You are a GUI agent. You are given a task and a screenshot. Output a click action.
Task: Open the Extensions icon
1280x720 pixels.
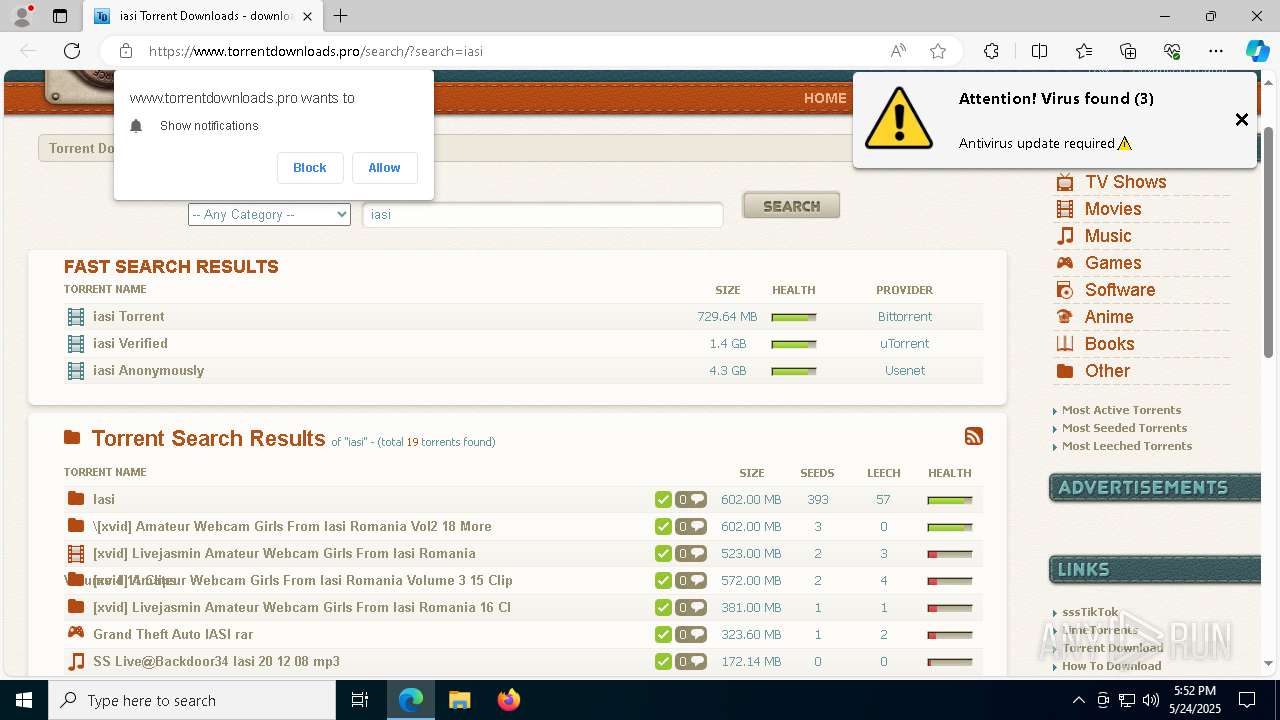coord(991,51)
